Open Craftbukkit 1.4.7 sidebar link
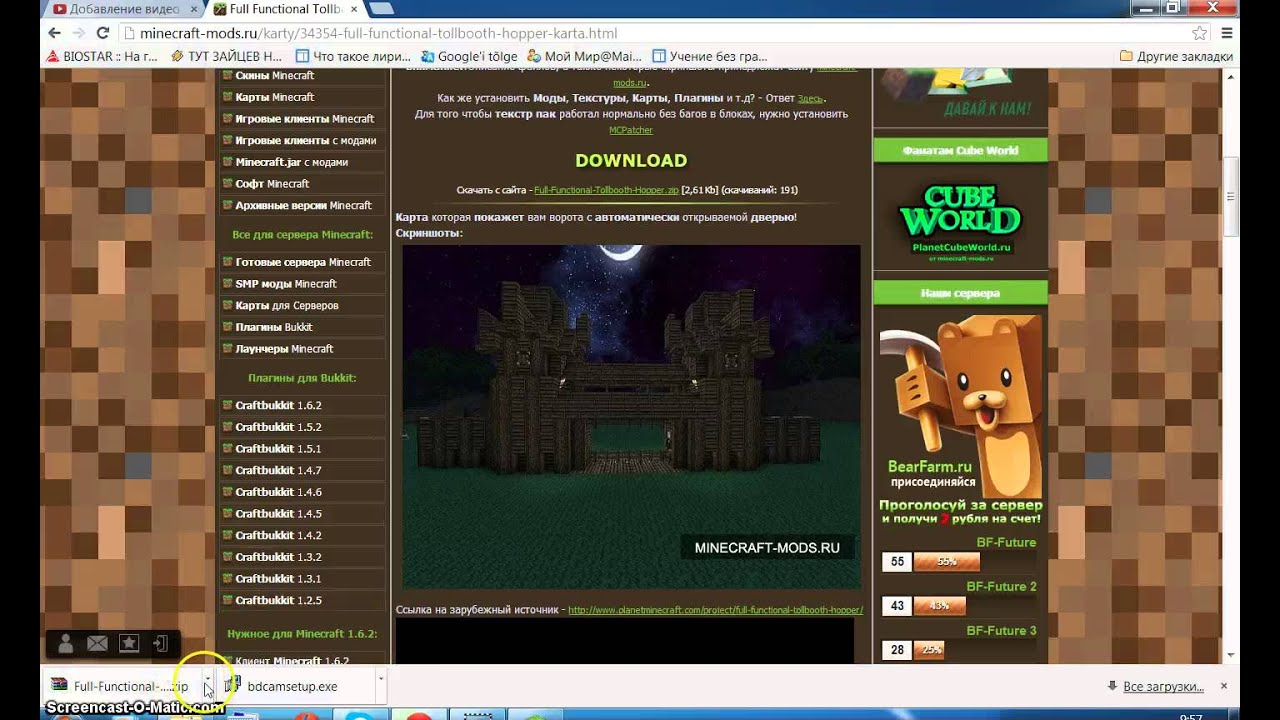1280x720 pixels. click(x=303, y=470)
